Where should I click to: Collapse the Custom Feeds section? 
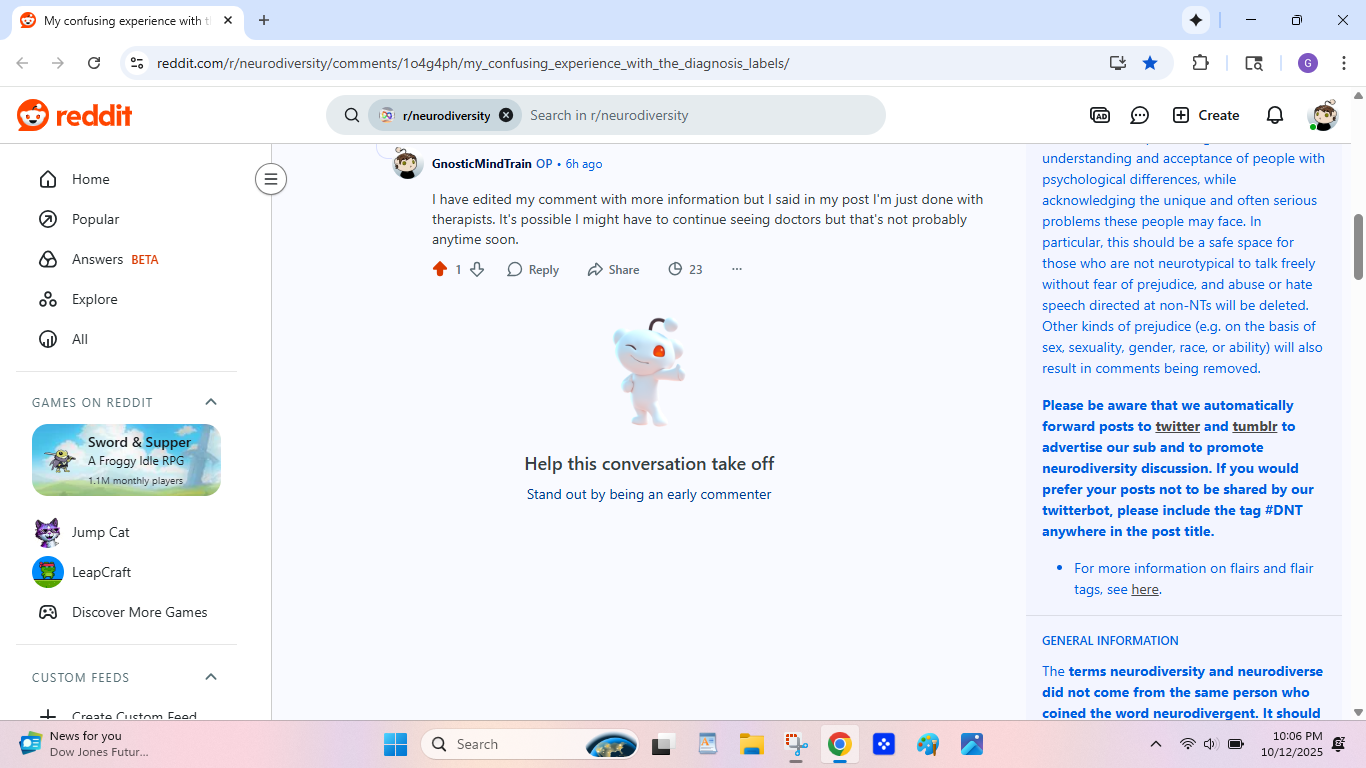pos(211,677)
